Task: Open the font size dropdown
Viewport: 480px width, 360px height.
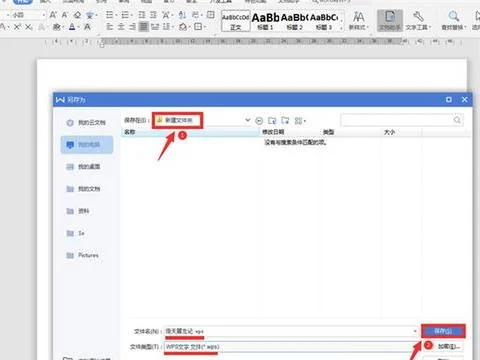Action: 44,15
